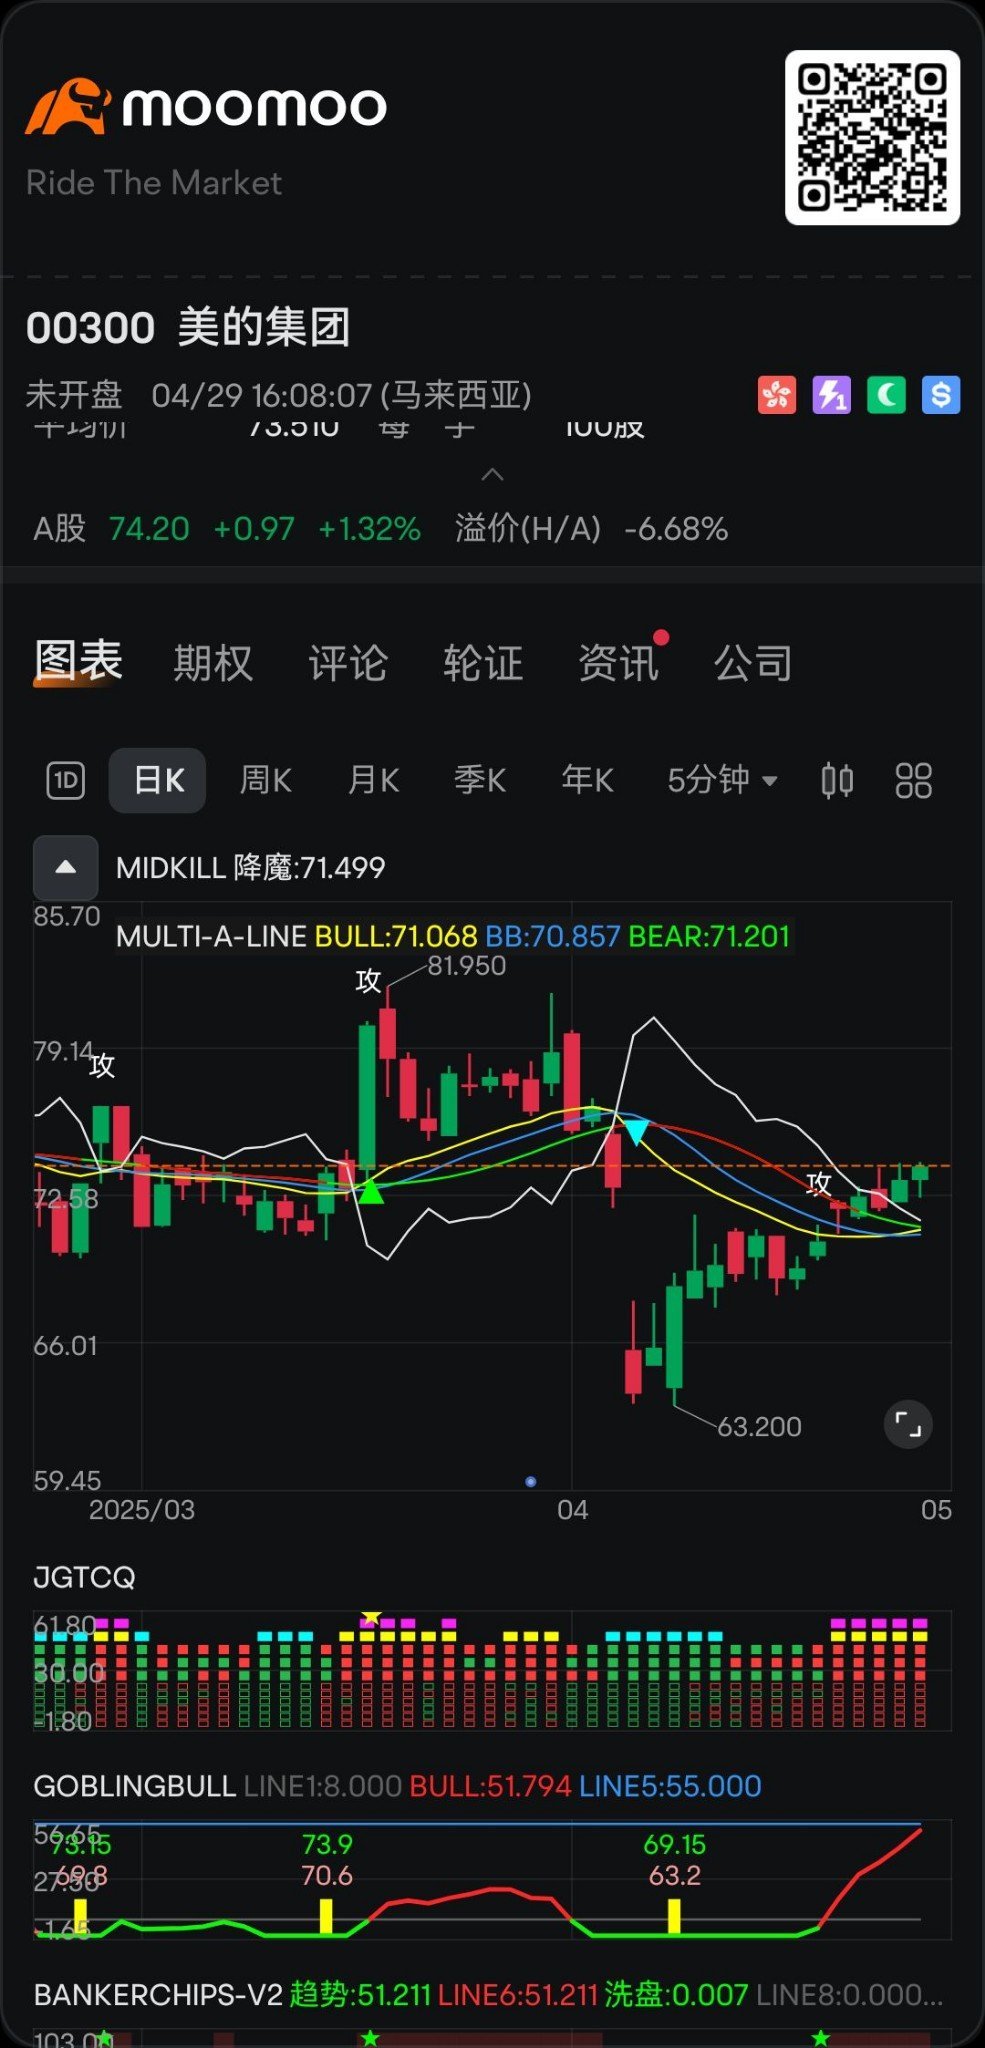This screenshot has width=985, height=2048.
Task: Tap 溢价(H/A) -6.68% premium value
Action: point(591,528)
